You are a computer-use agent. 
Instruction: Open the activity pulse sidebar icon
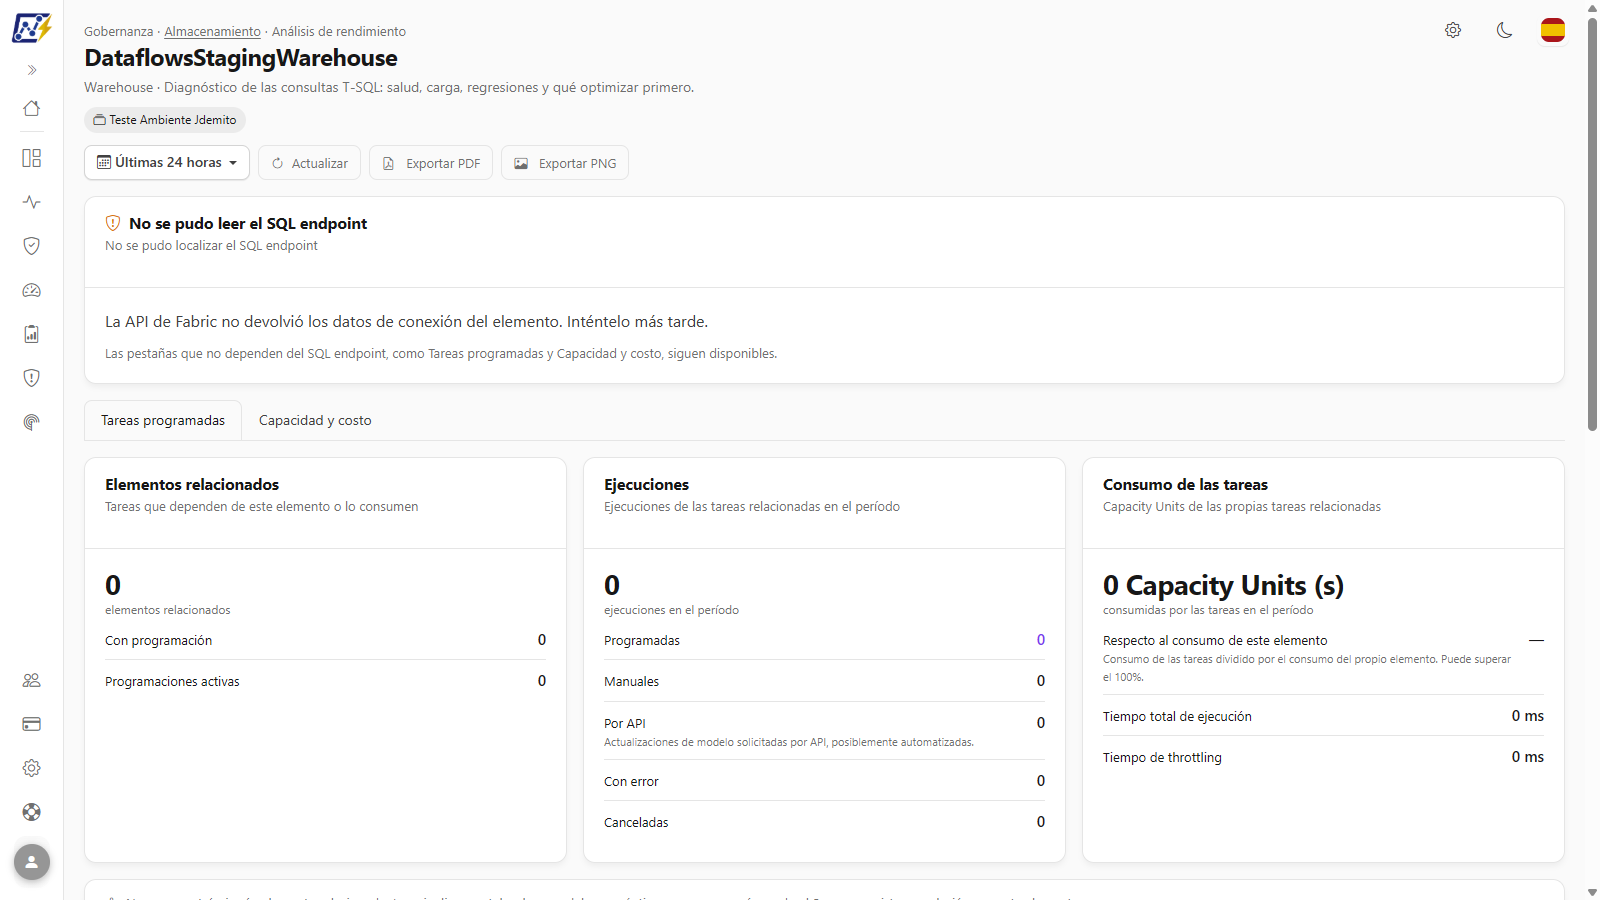click(x=32, y=202)
